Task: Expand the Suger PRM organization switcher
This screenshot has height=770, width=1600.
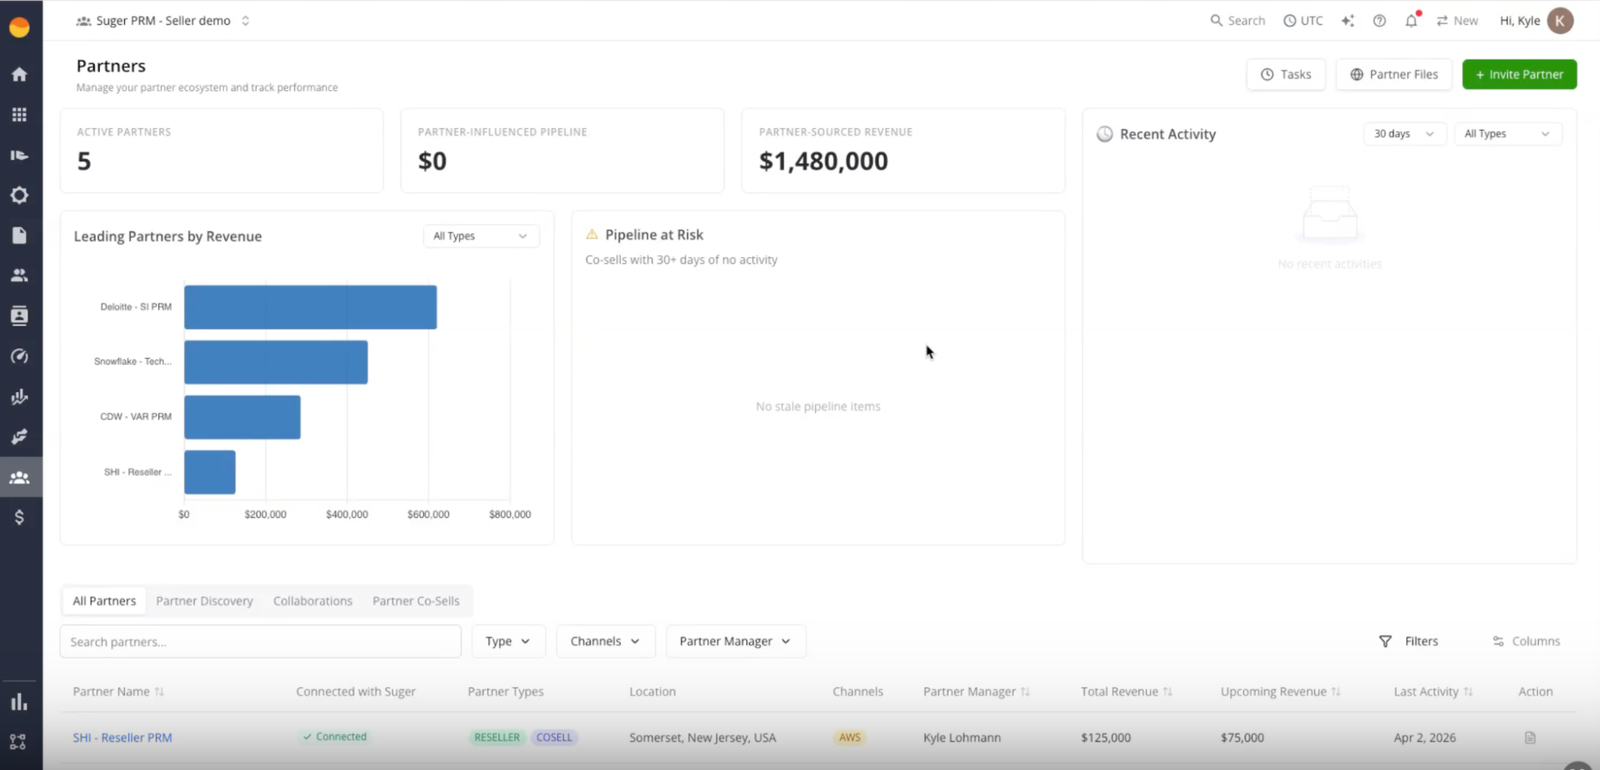Action: 163,20
